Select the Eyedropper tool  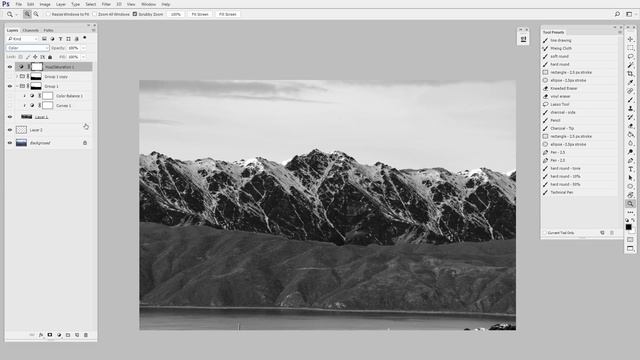coord(630,82)
